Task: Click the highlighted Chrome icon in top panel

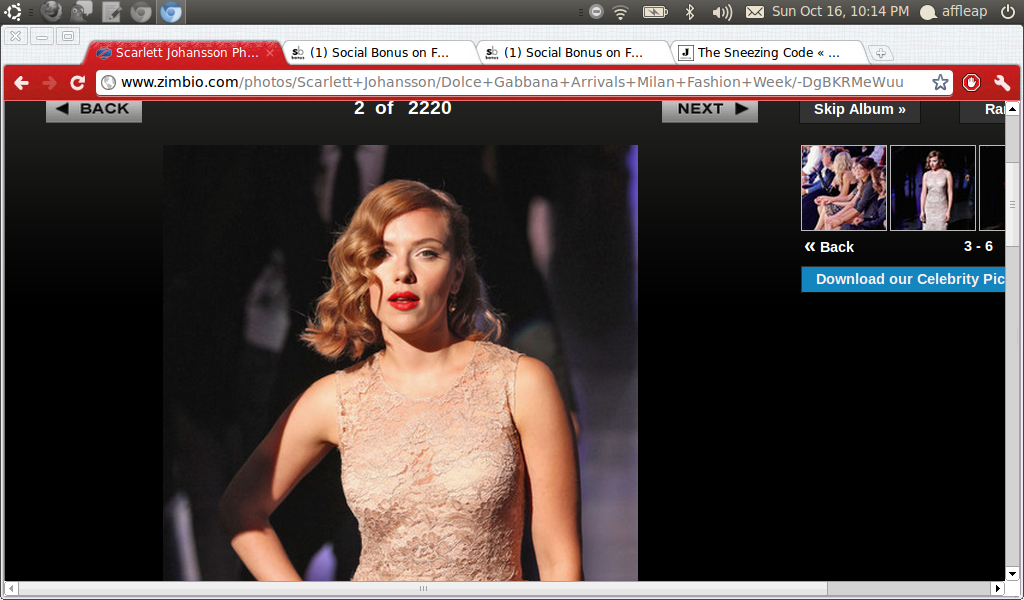Action: point(171,12)
